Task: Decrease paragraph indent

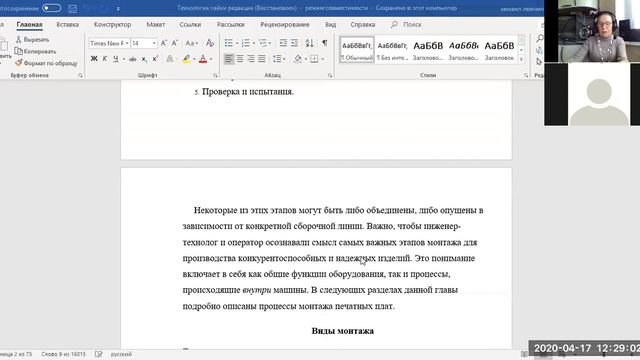Action: [283, 43]
